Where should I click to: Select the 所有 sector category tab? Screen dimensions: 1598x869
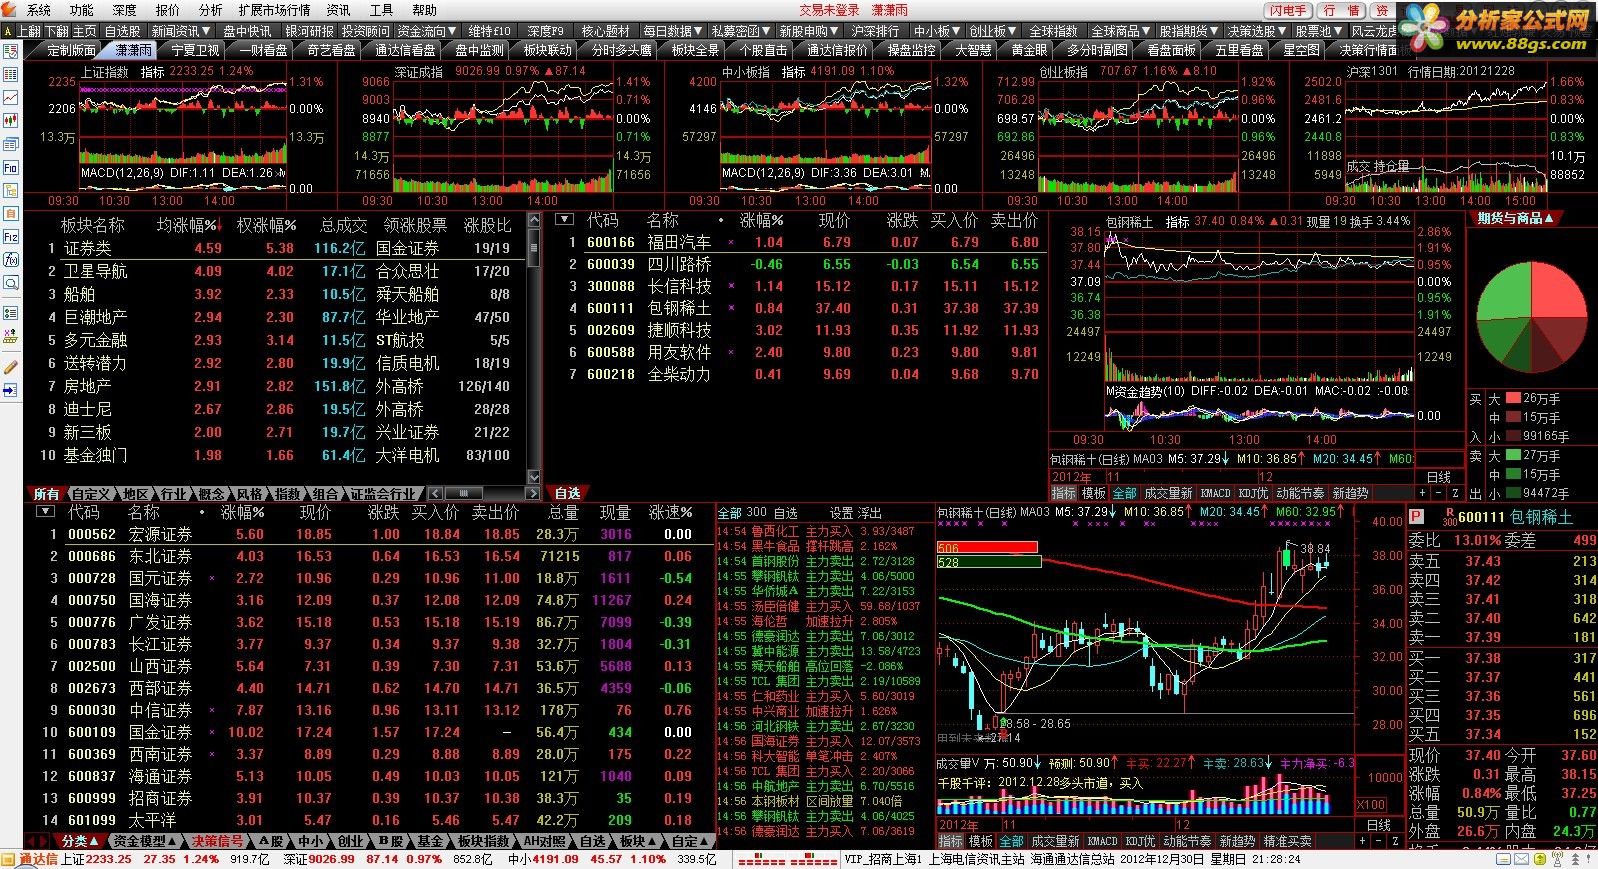click(45, 494)
